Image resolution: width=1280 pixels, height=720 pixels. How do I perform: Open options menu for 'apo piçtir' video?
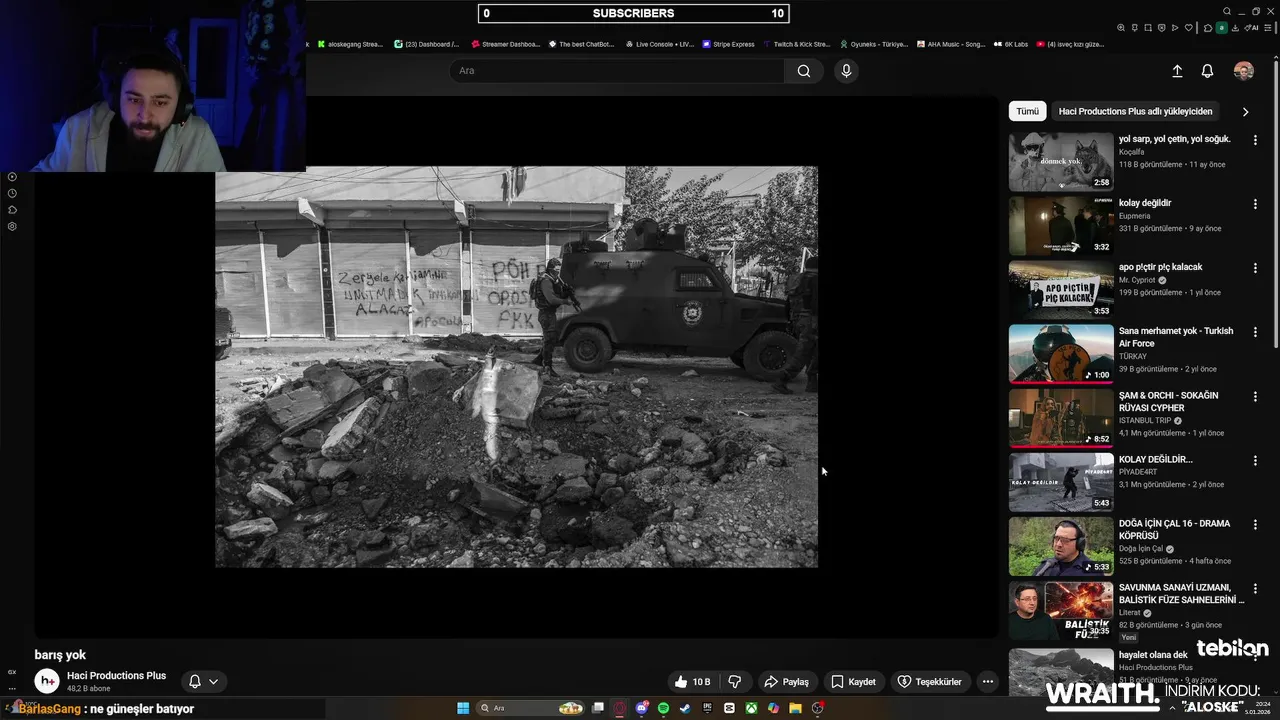1255,268
